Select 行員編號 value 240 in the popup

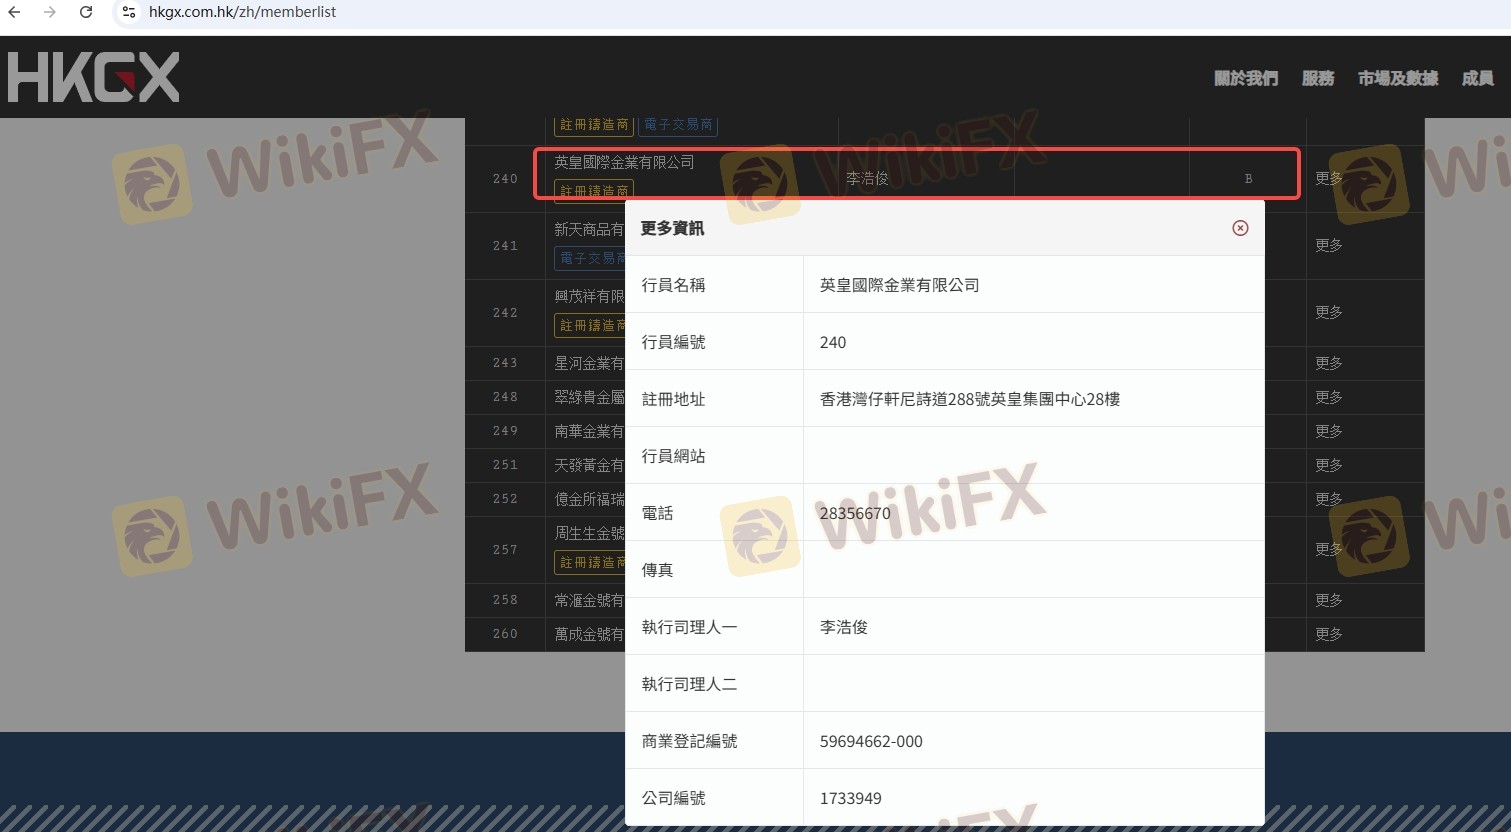point(833,342)
